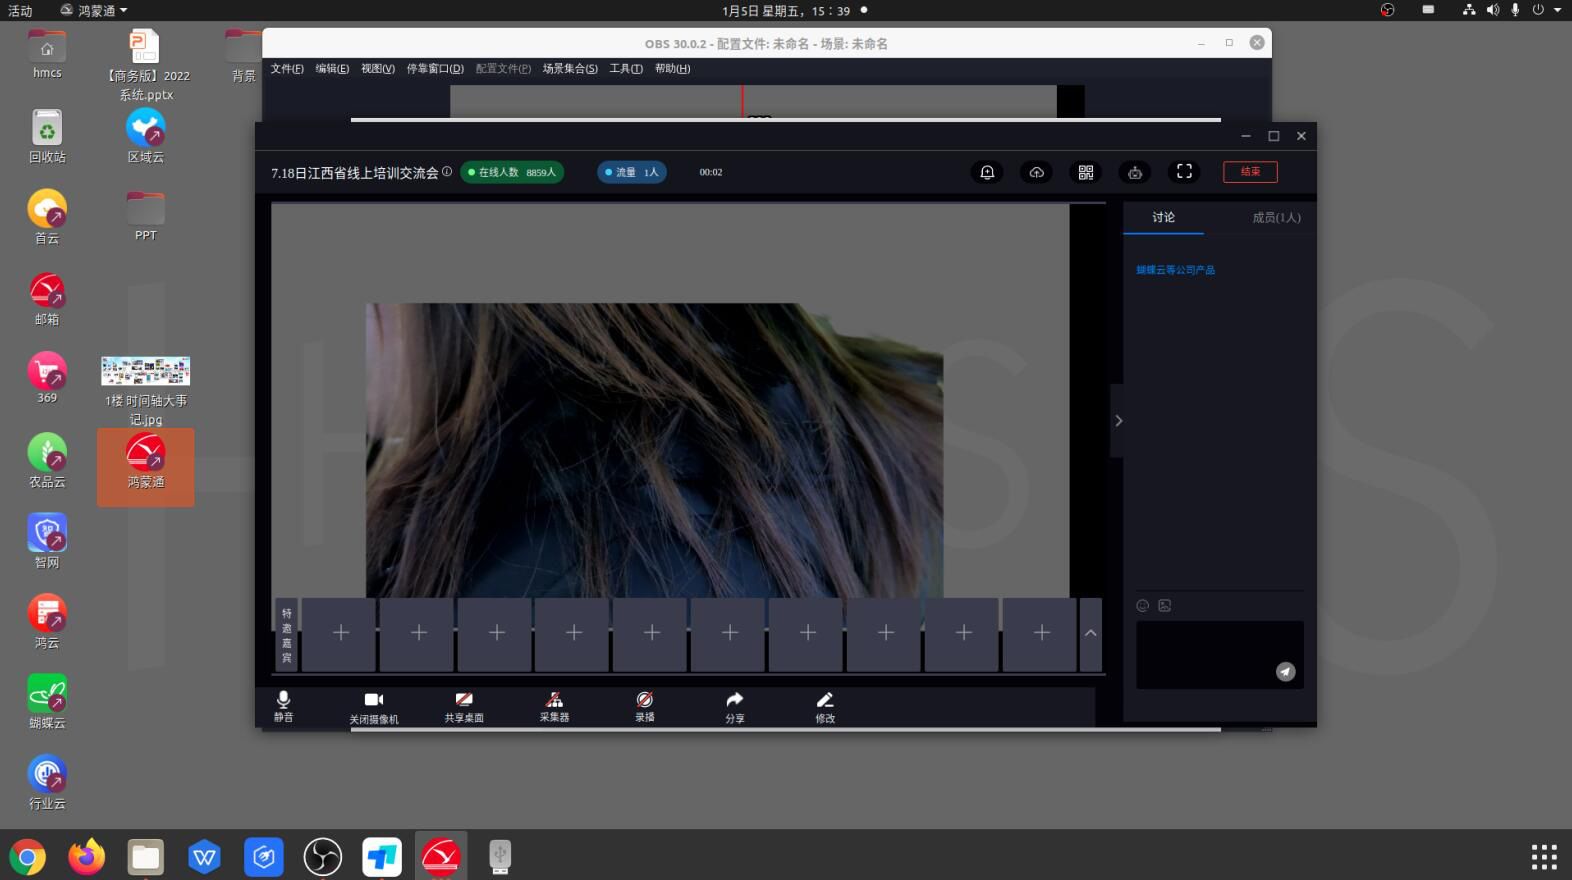
Task: Switch to the 成员(1人) tab
Action: [1276, 217]
